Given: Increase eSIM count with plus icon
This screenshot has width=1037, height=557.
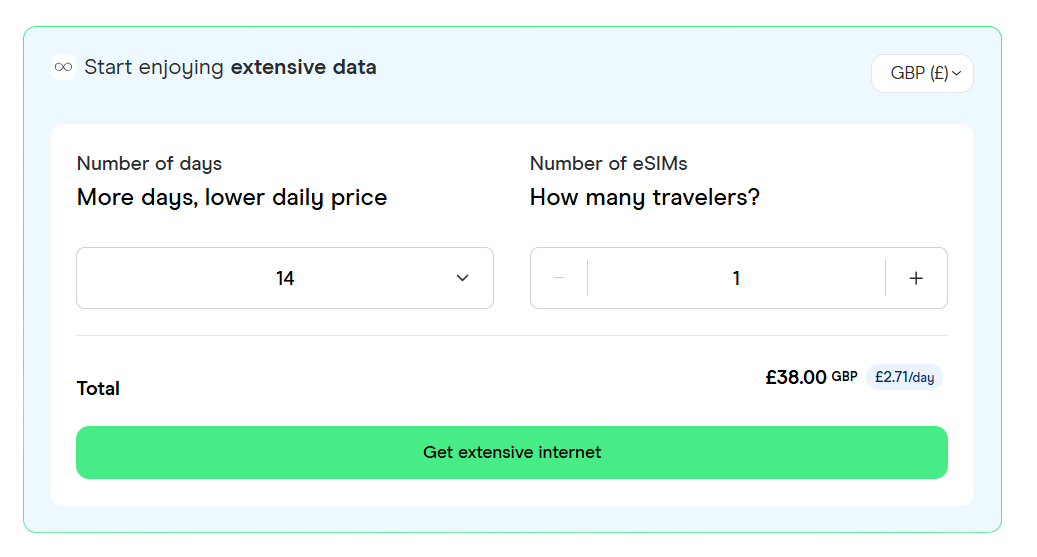Looking at the screenshot, I should 916,278.
